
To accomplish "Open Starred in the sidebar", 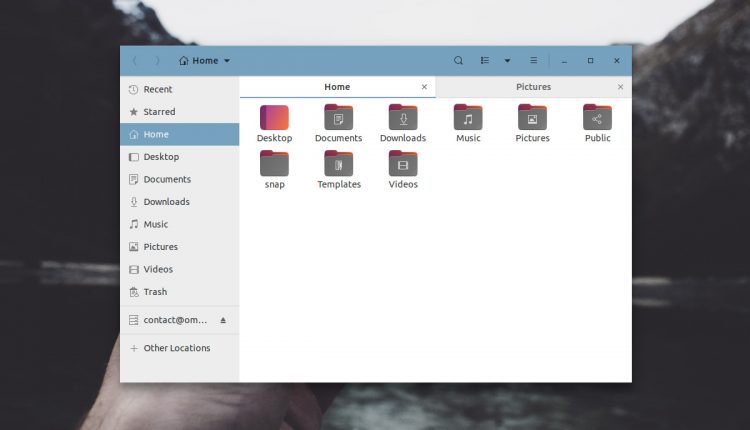I will [180, 112].
